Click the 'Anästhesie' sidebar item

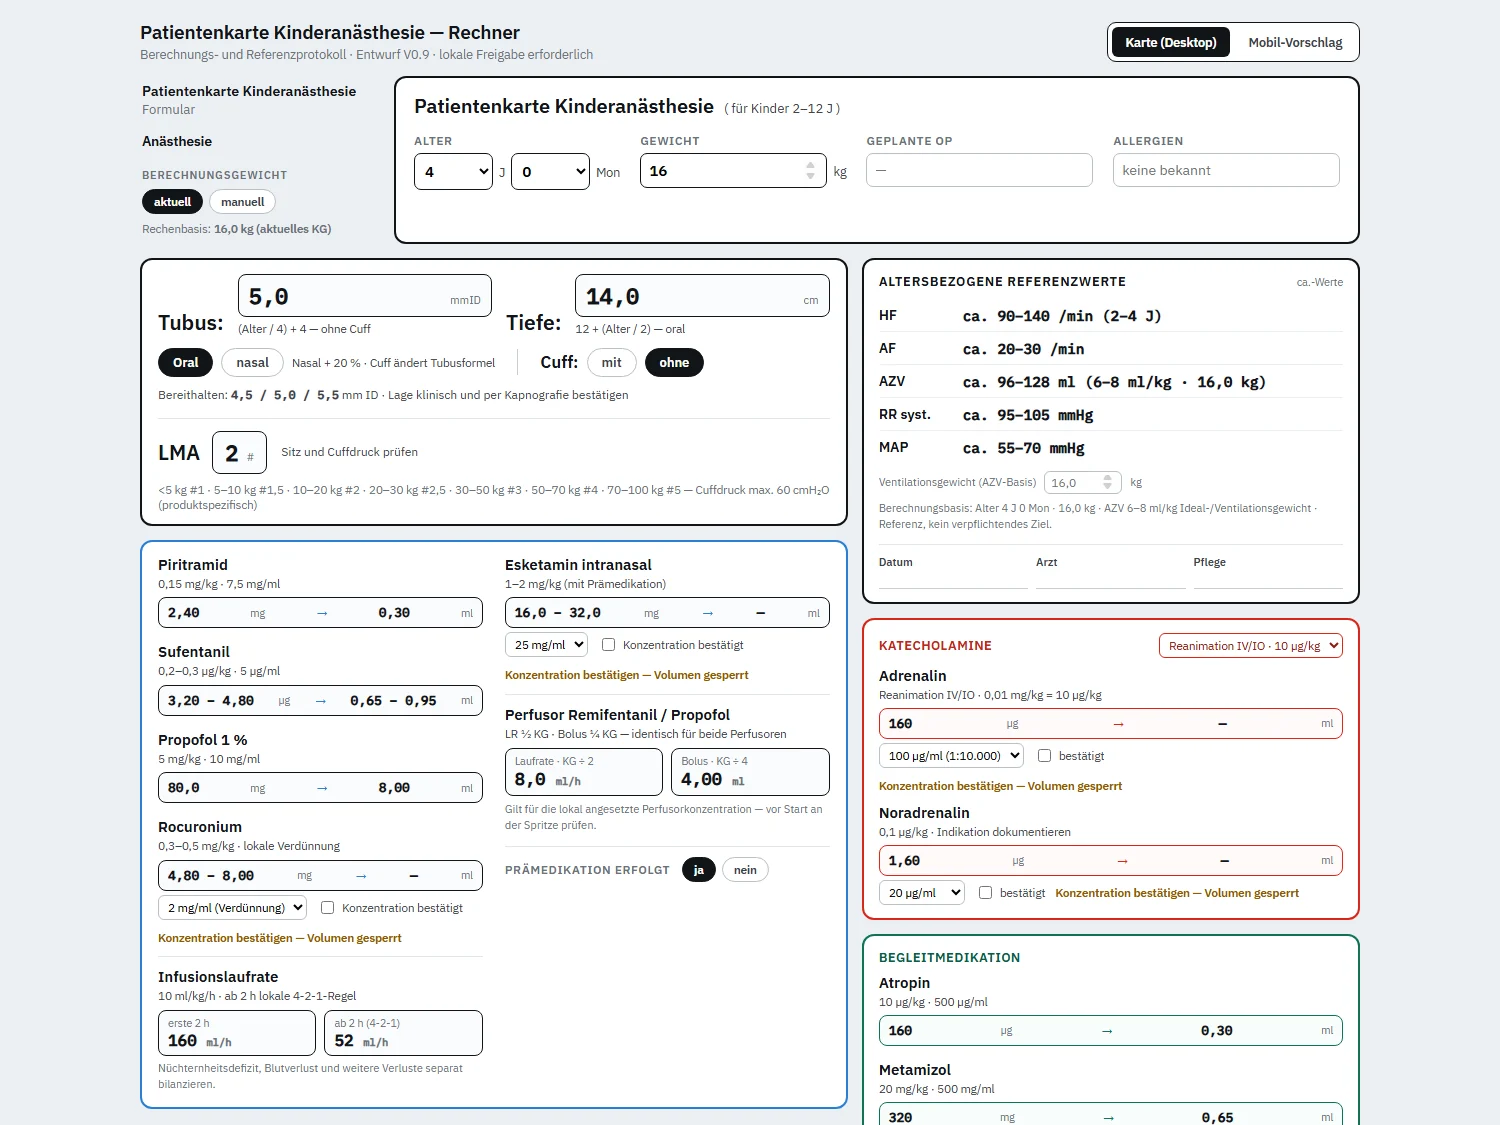tap(177, 141)
